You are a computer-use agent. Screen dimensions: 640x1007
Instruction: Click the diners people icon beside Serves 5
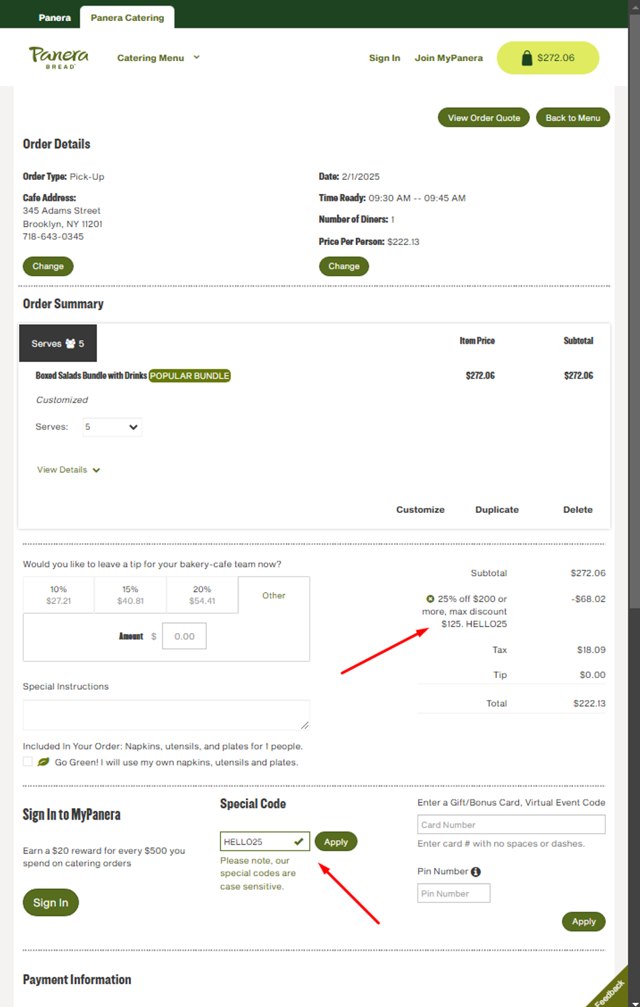[71, 344]
